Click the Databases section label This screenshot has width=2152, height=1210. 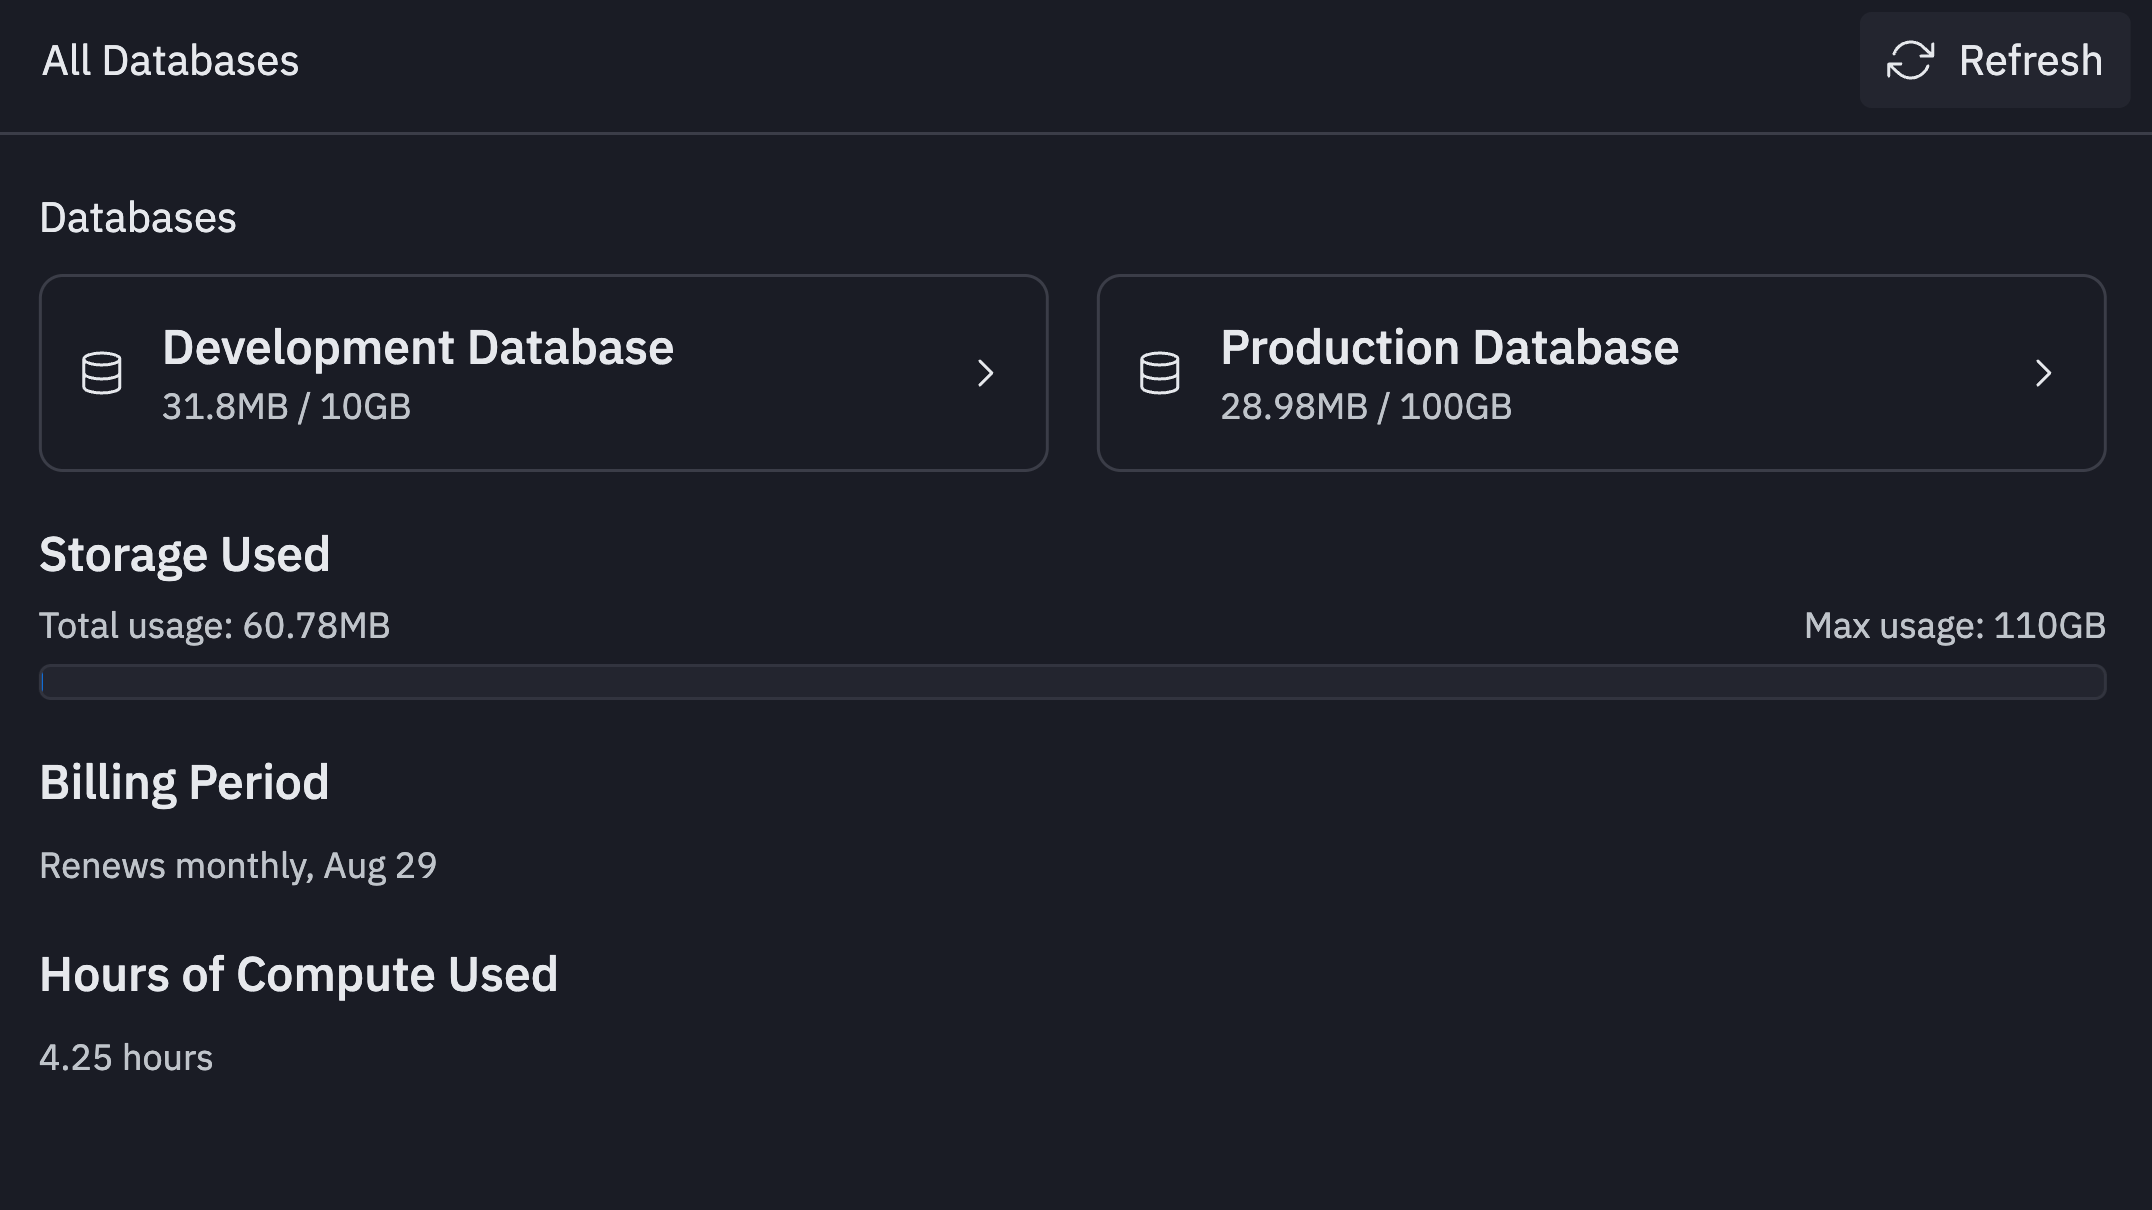tap(138, 217)
